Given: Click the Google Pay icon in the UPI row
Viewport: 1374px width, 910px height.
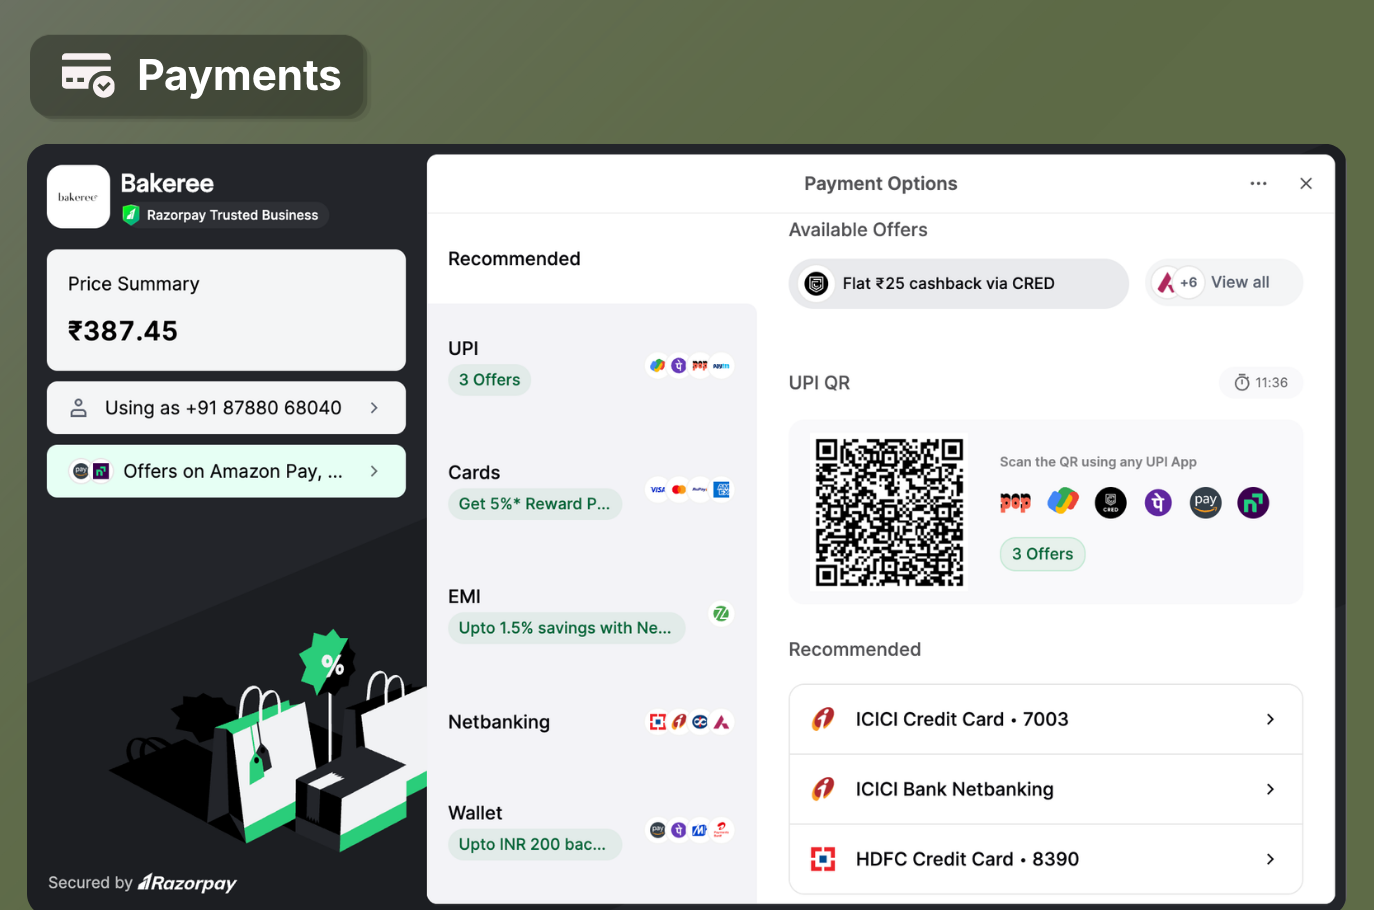Looking at the screenshot, I should 657,365.
